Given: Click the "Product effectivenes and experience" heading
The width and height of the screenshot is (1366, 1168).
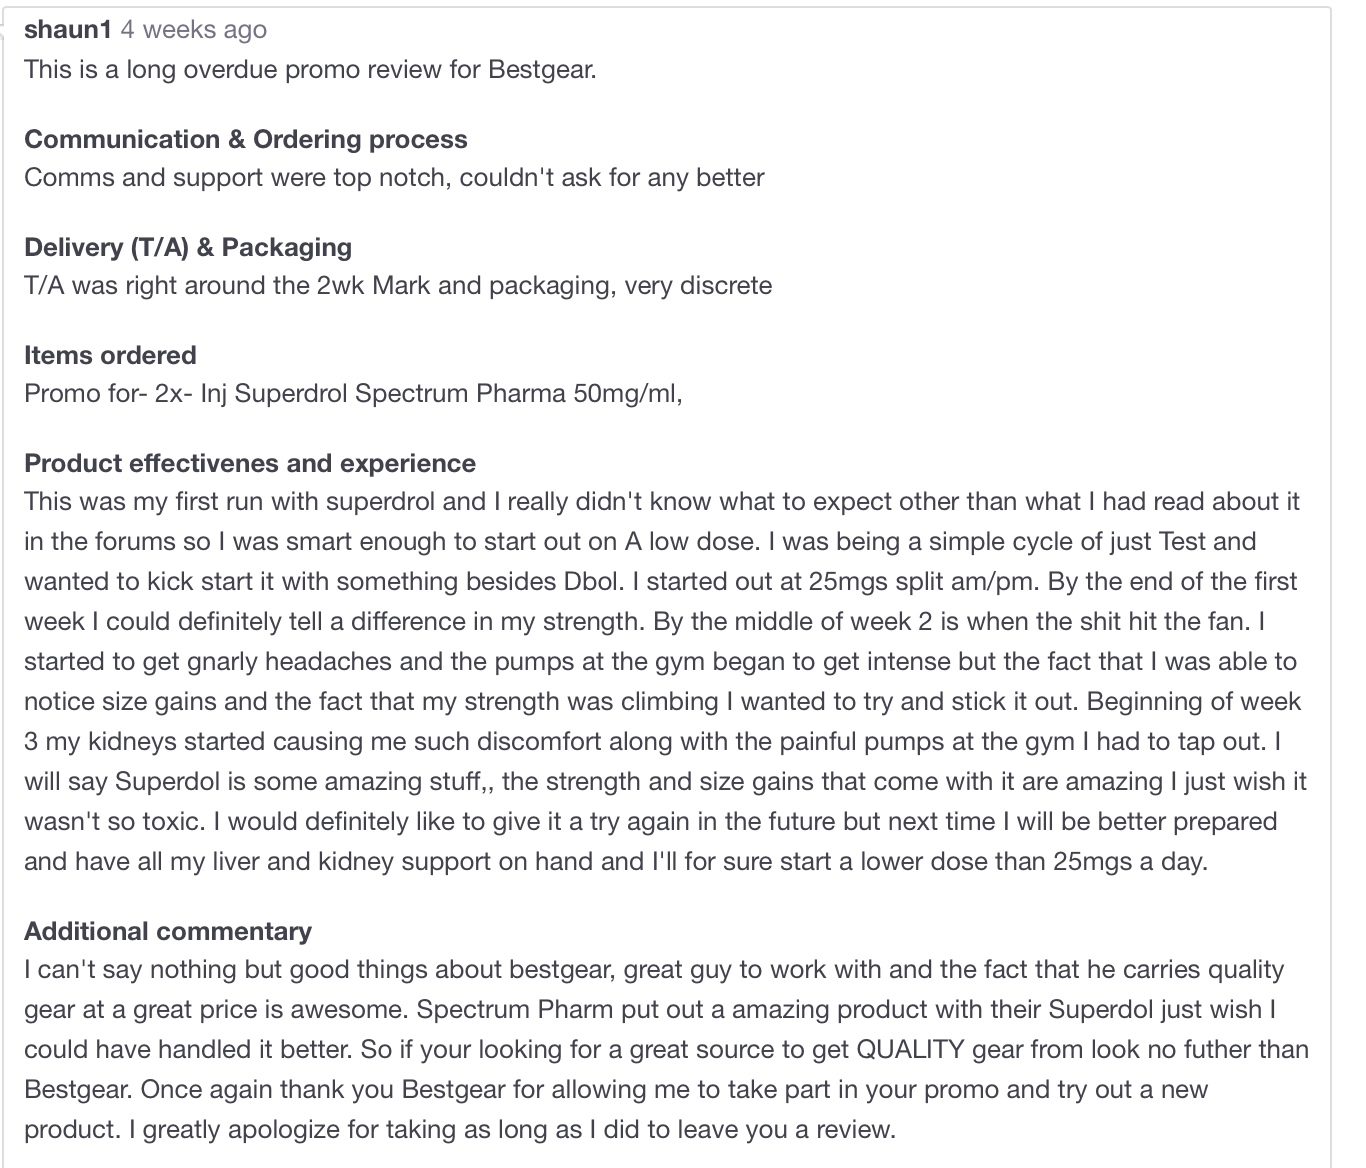Looking at the screenshot, I should [x=250, y=463].
